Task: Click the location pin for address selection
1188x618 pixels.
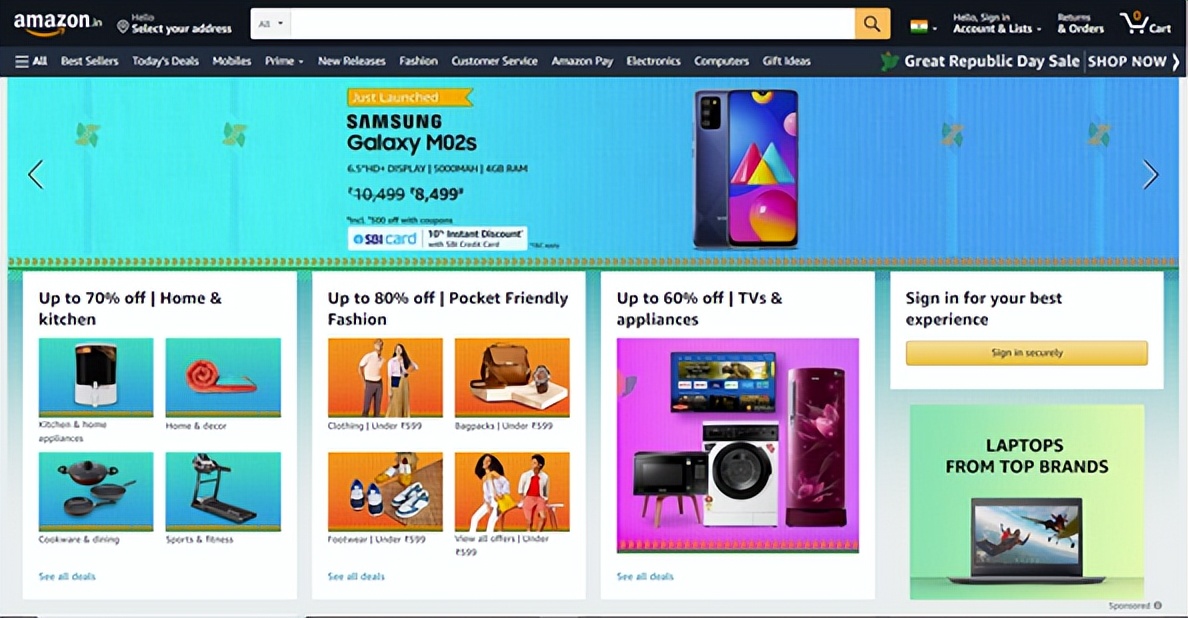Action: tap(123, 27)
